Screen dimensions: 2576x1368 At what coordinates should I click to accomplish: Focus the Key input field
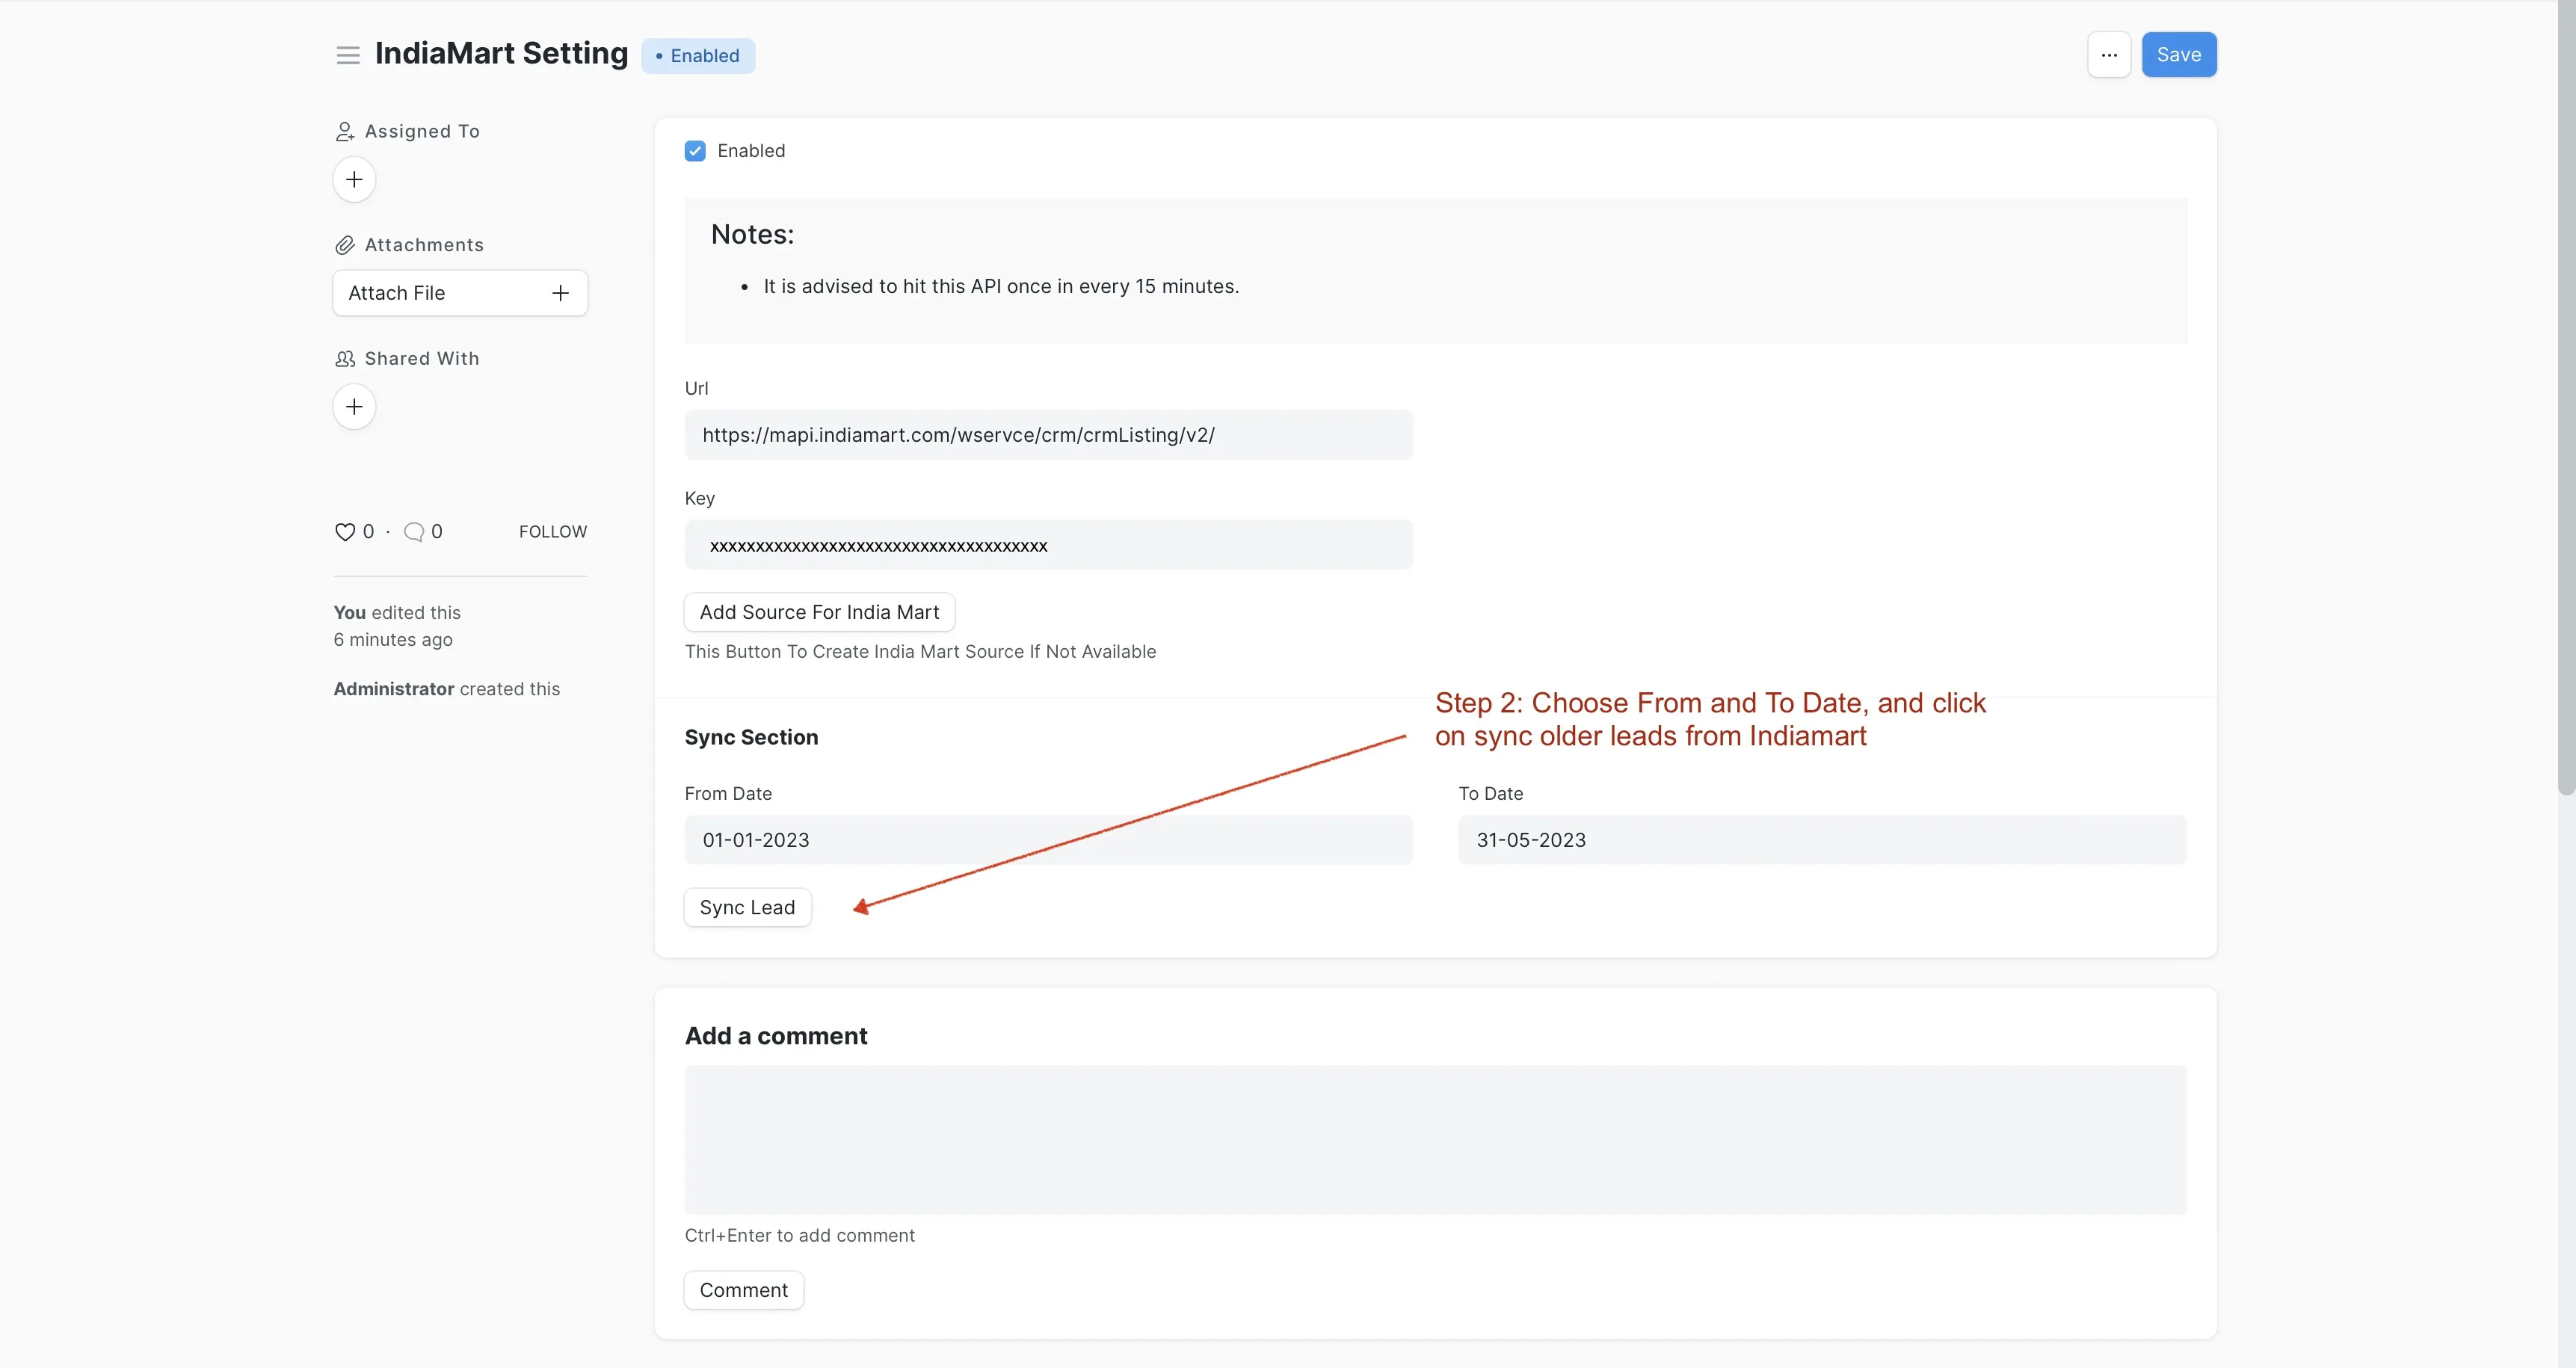(x=1048, y=545)
